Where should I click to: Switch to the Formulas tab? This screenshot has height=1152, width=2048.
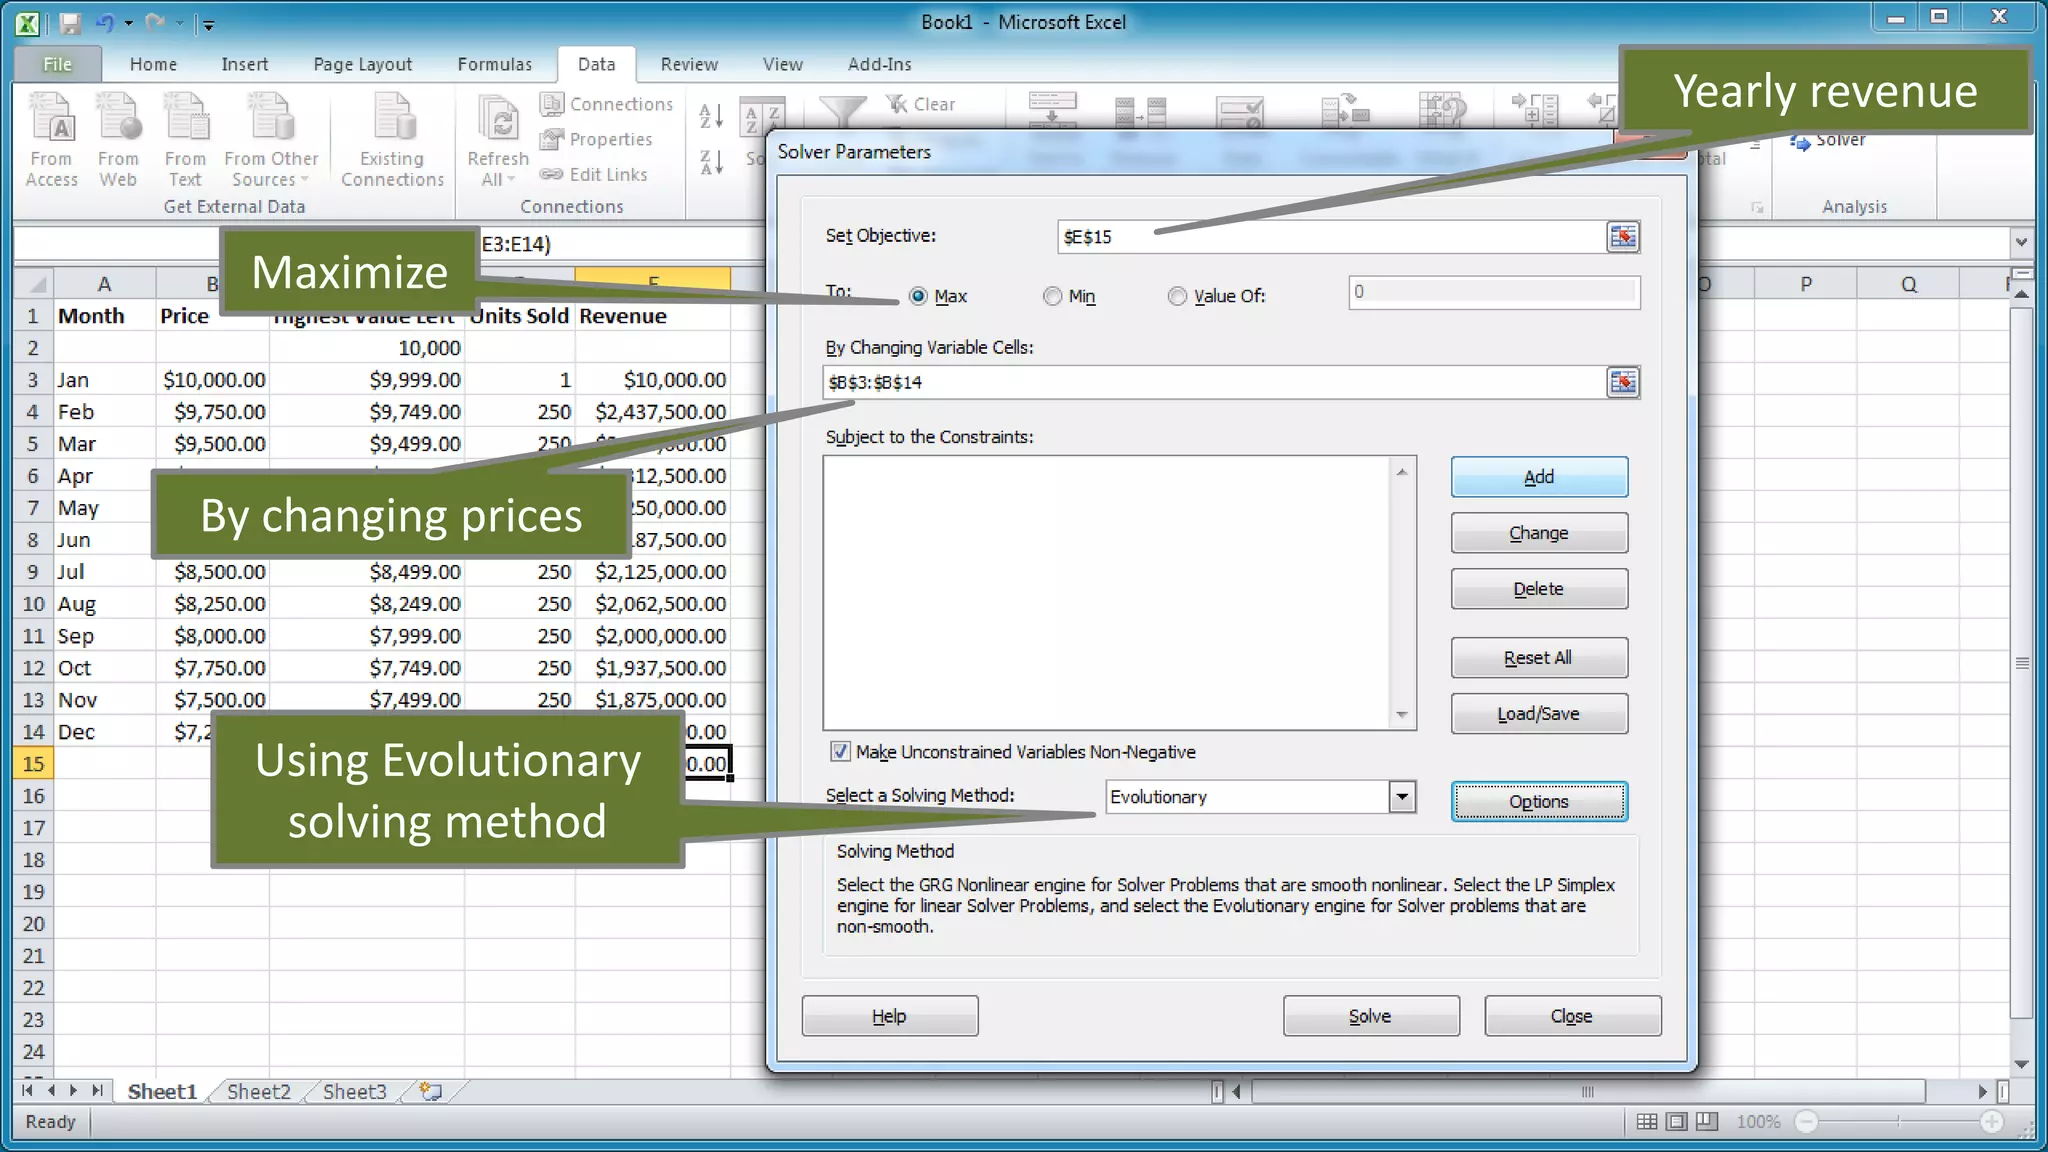tap(495, 64)
